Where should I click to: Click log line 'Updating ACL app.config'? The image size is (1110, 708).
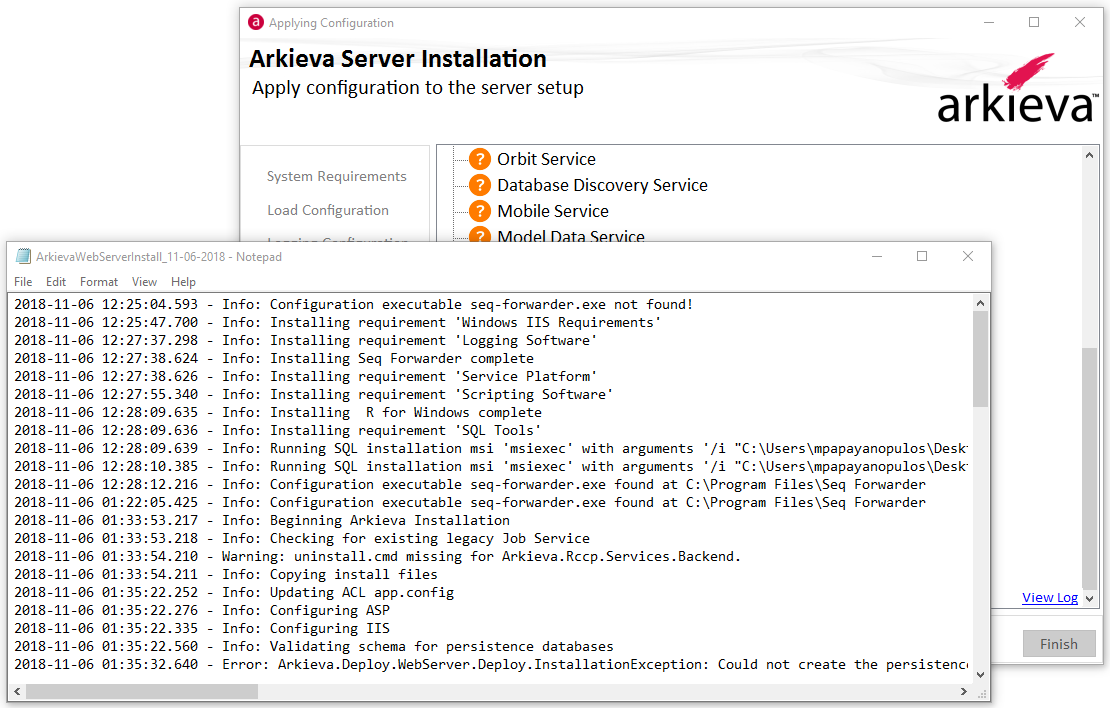click(x=234, y=593)
